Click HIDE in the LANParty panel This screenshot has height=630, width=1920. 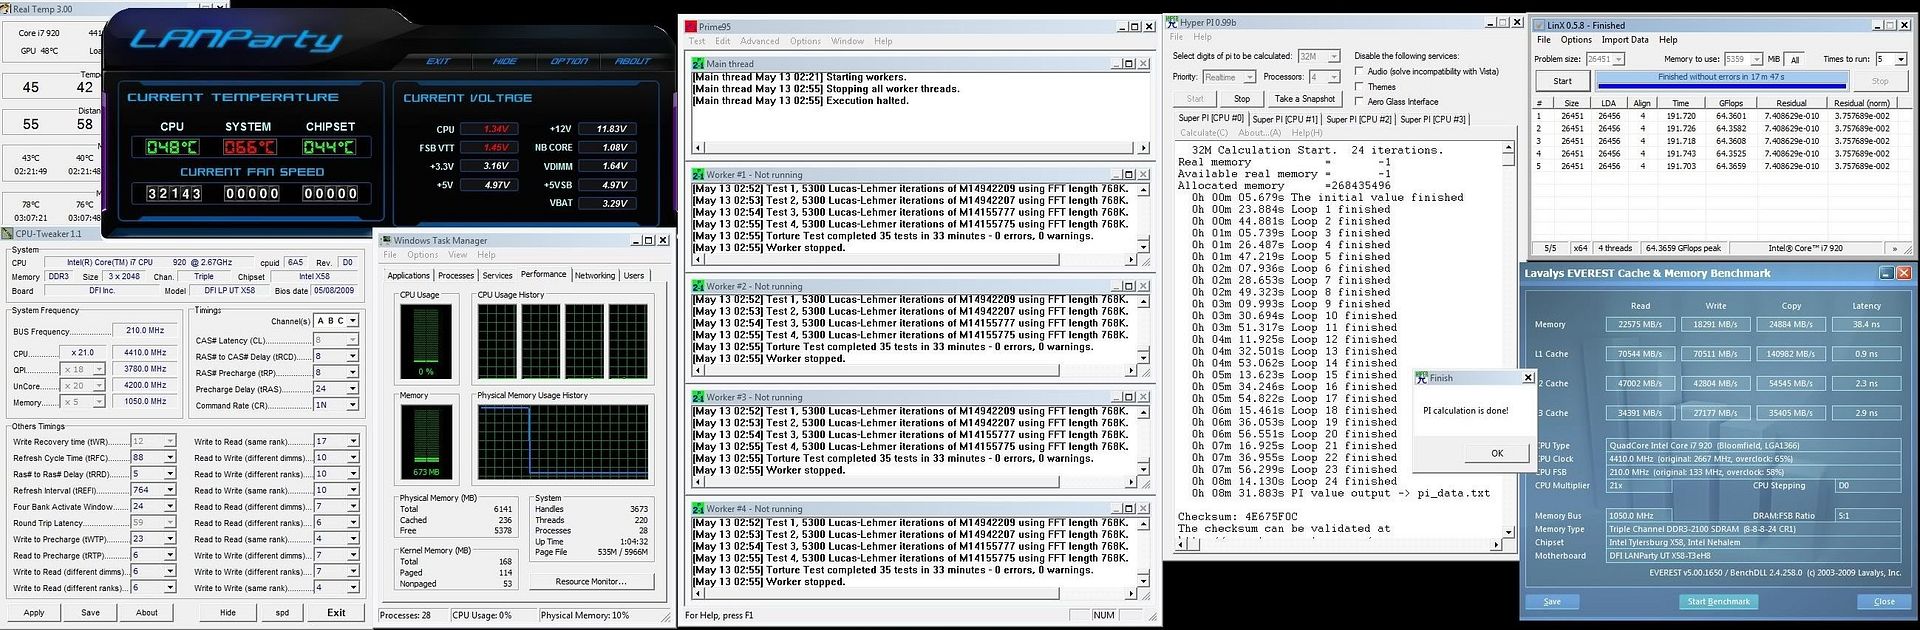tap(505, 61)
